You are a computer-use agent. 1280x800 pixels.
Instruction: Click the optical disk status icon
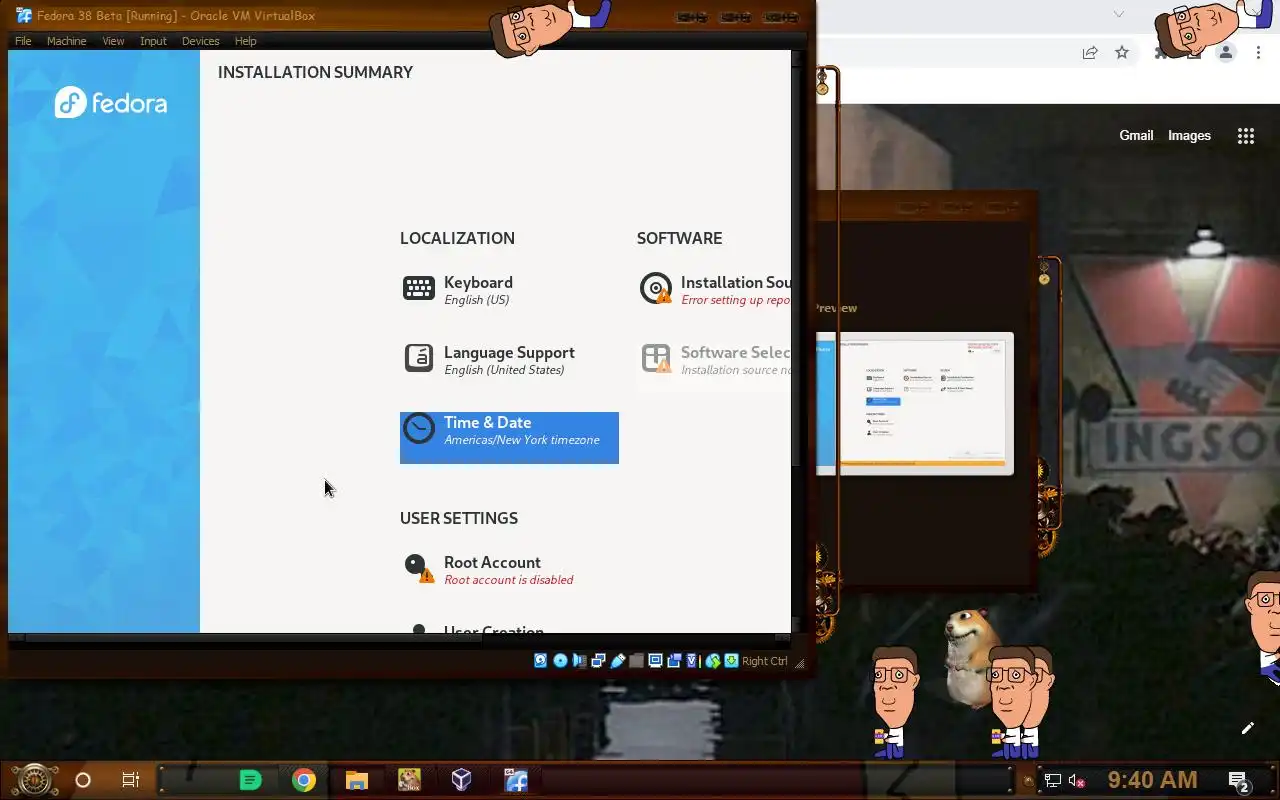coord(560,661)
